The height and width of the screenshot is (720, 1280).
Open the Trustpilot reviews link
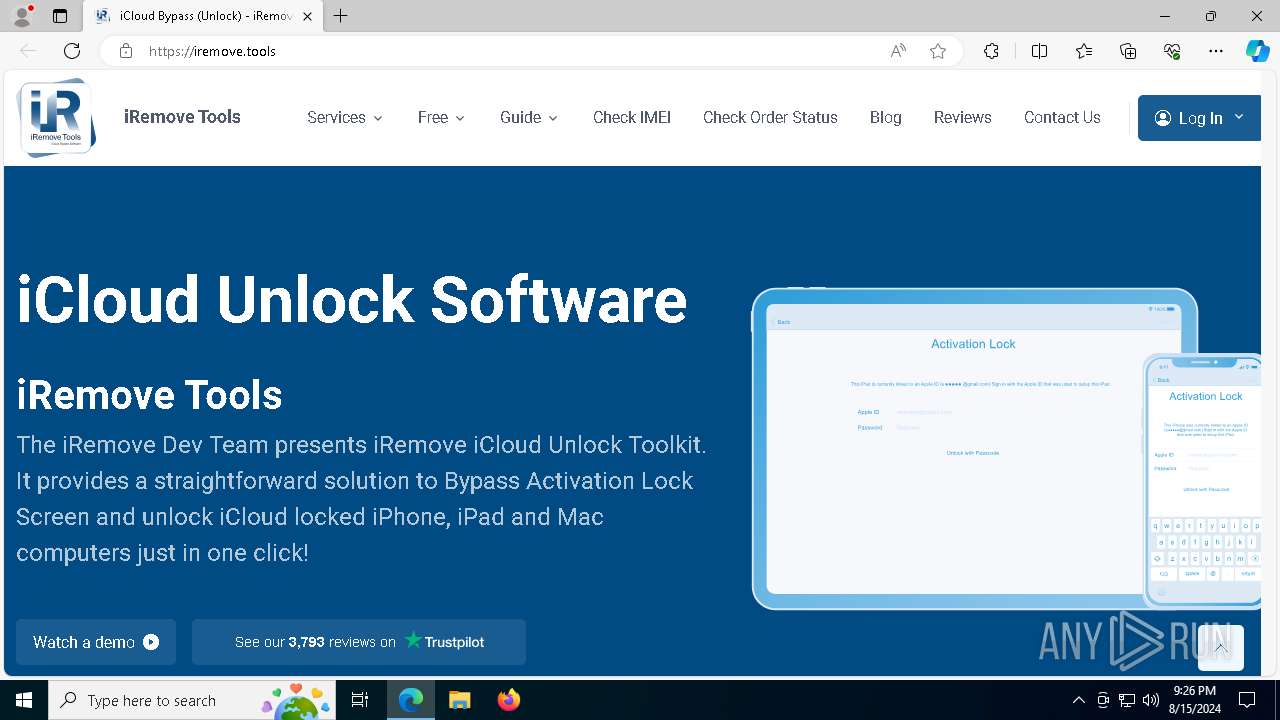359,642
